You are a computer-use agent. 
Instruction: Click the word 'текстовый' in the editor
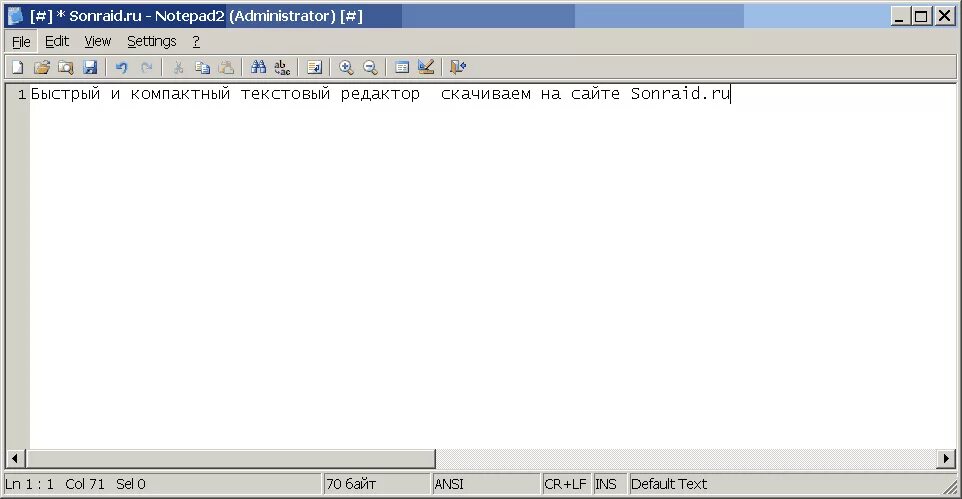[285, 94]
